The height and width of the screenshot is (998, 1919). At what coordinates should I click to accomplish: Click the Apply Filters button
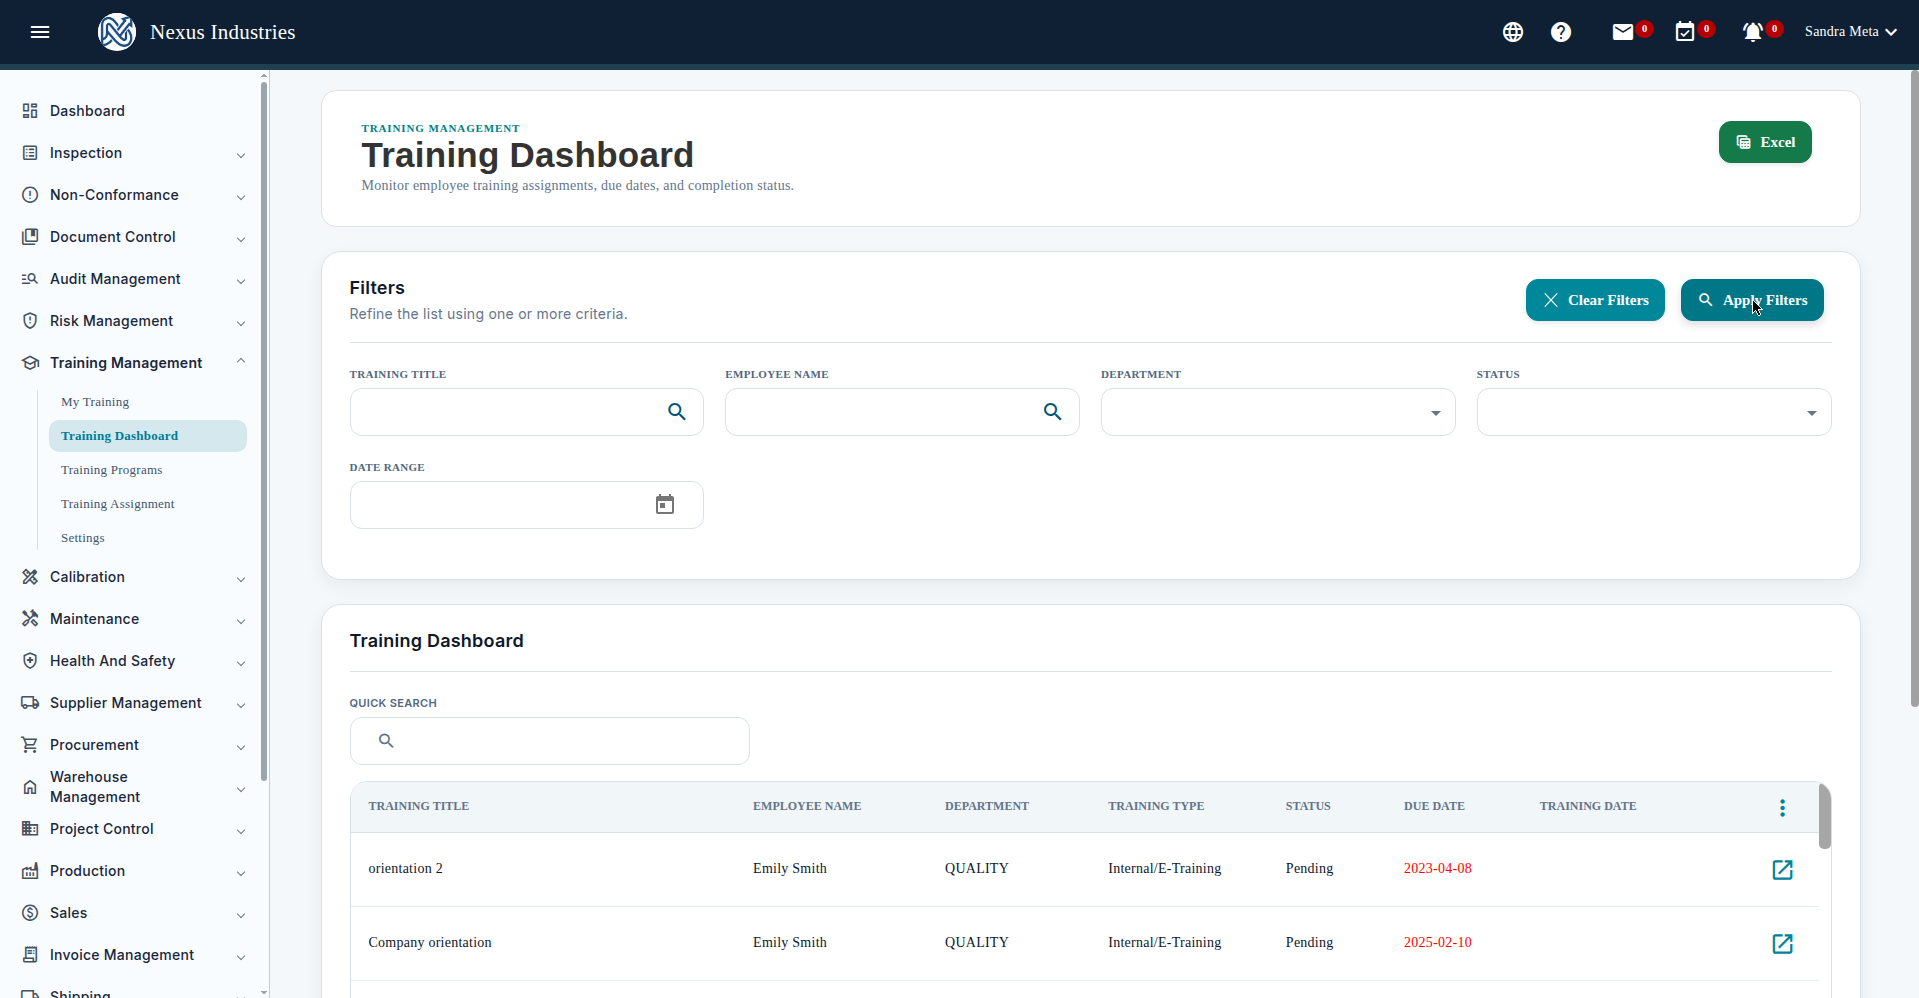pyautogui.click(x=1752, y=300)
